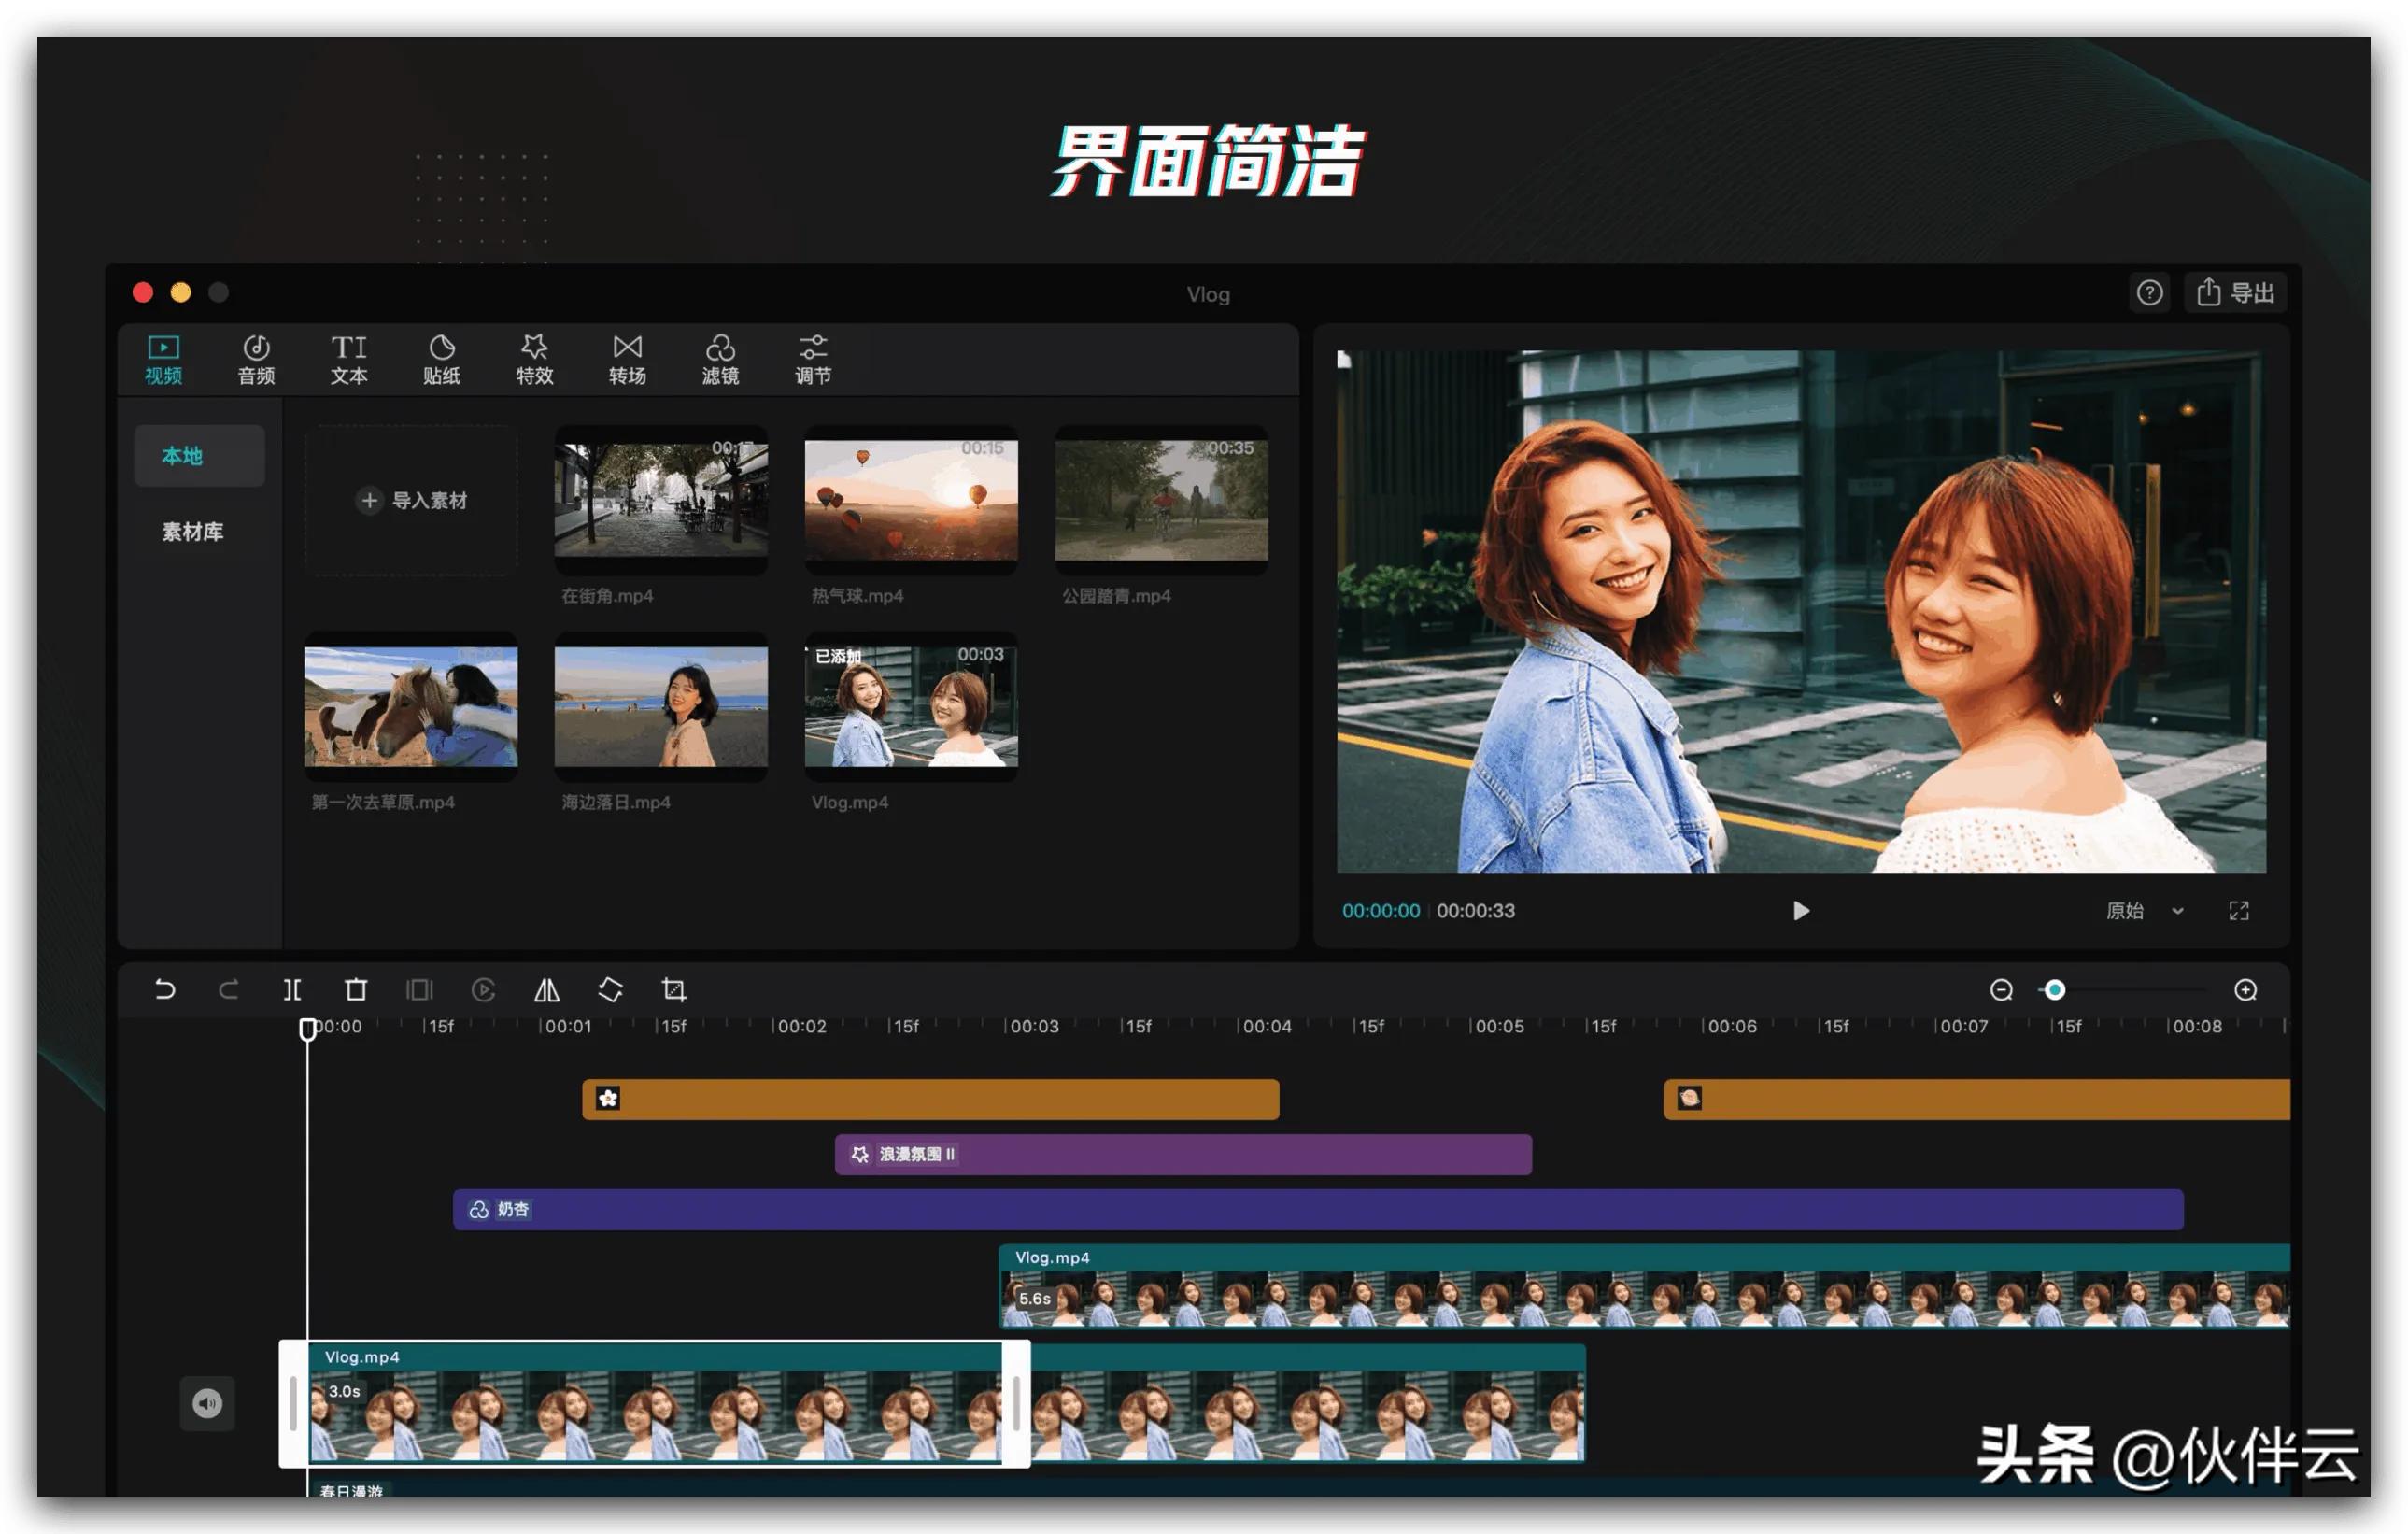Select the 热气球.mp4 thumbnail

911,500
